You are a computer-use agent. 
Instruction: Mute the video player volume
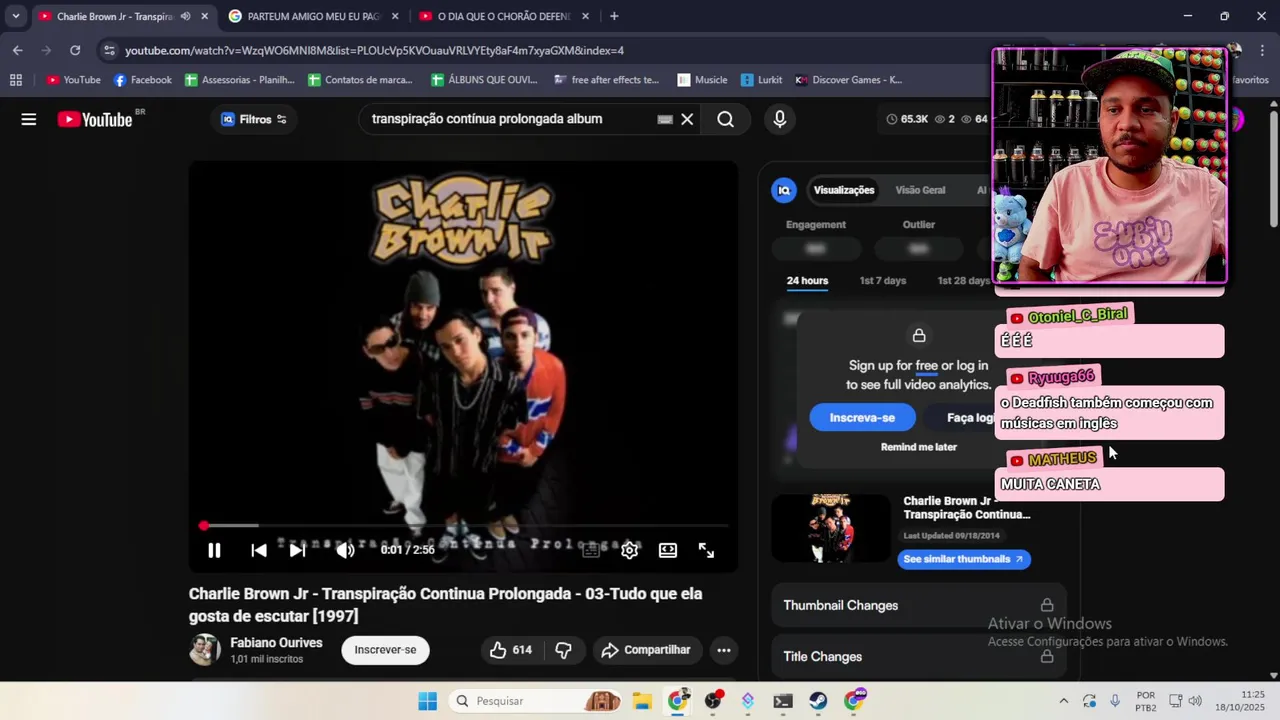click(x=345, y=550)
